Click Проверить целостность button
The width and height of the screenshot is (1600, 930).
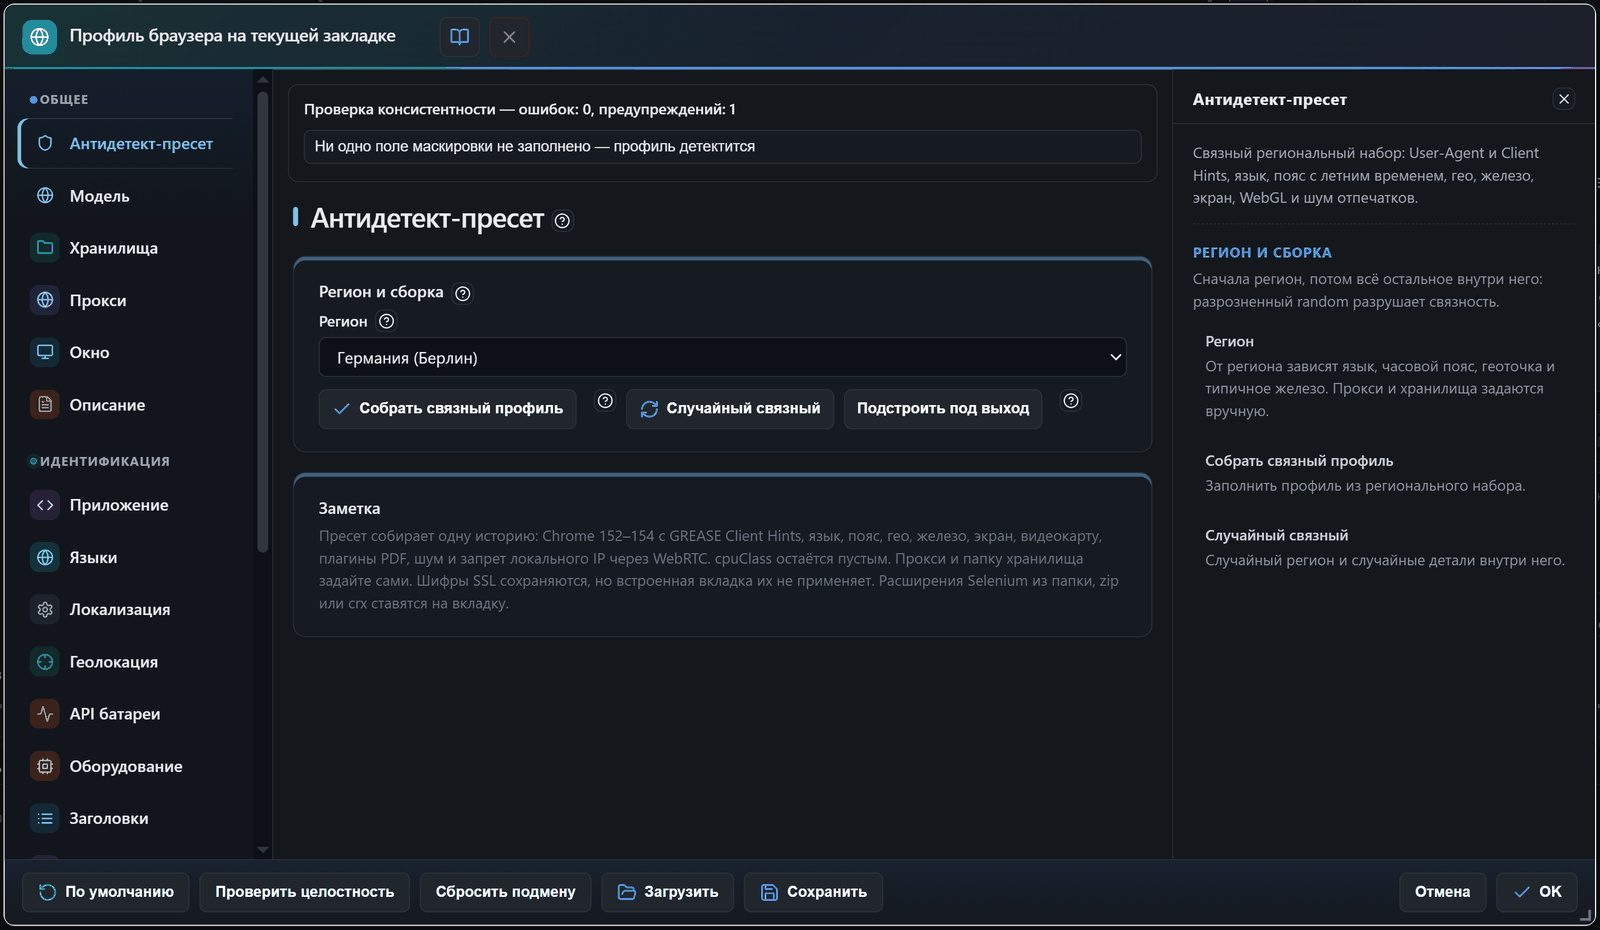click(x=305, y=892)
